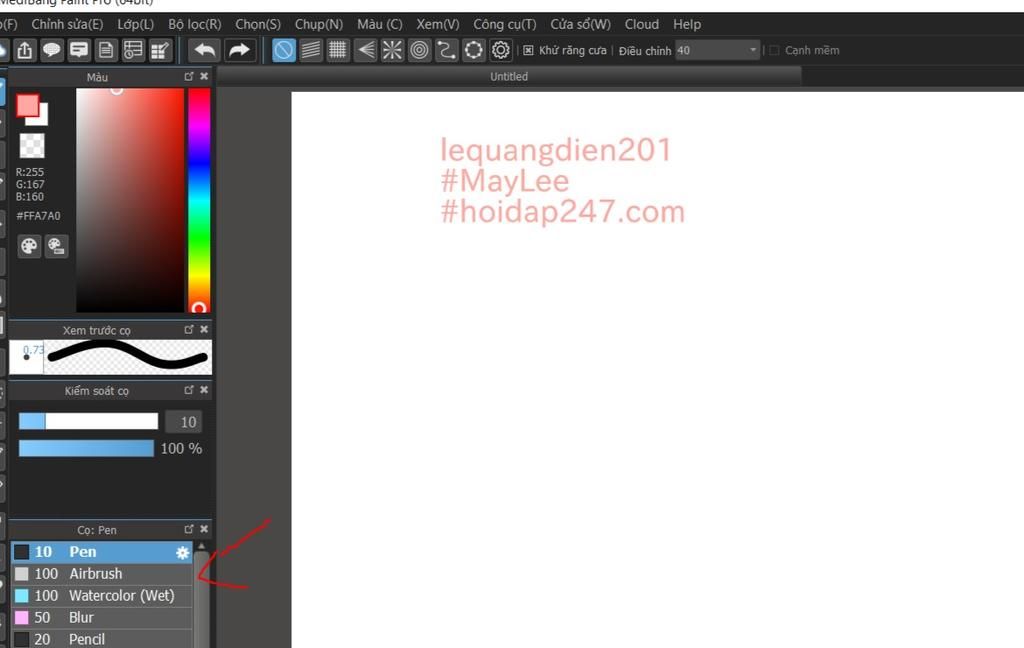Open the Bộ lọc(R) menu

click(x=195, y=24)
